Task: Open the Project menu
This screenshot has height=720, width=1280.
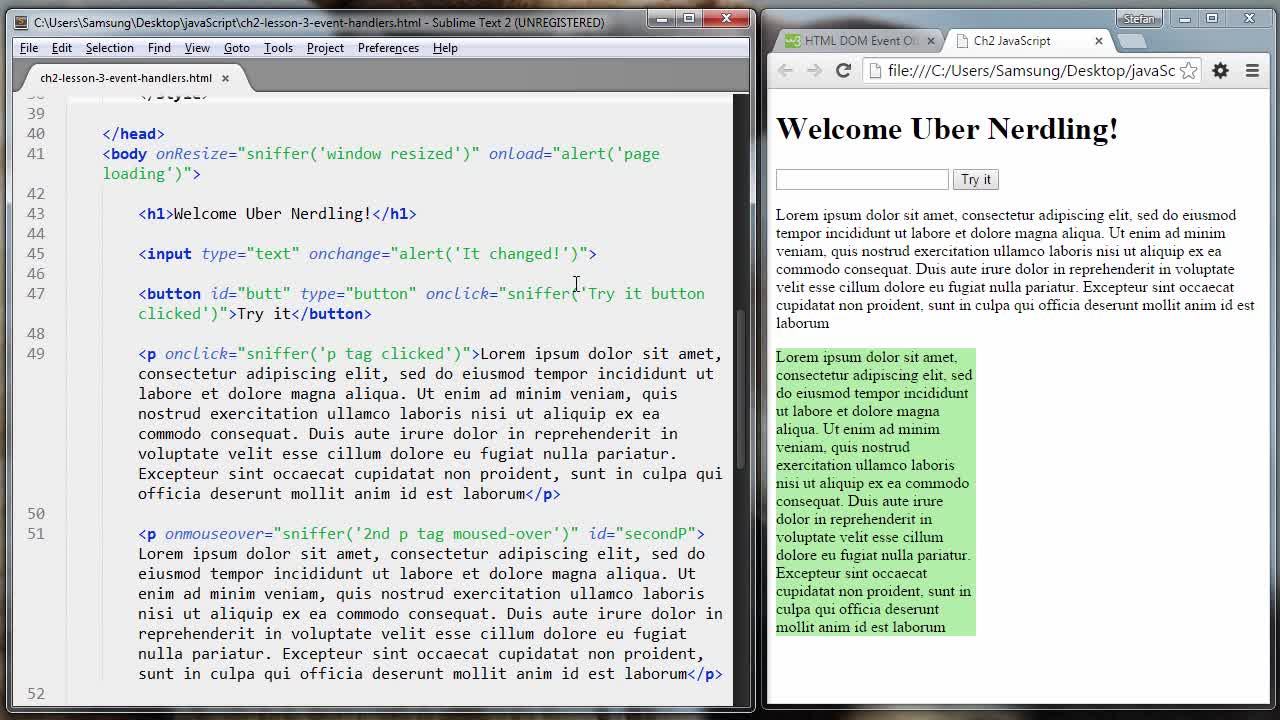Action: [325, 48]
